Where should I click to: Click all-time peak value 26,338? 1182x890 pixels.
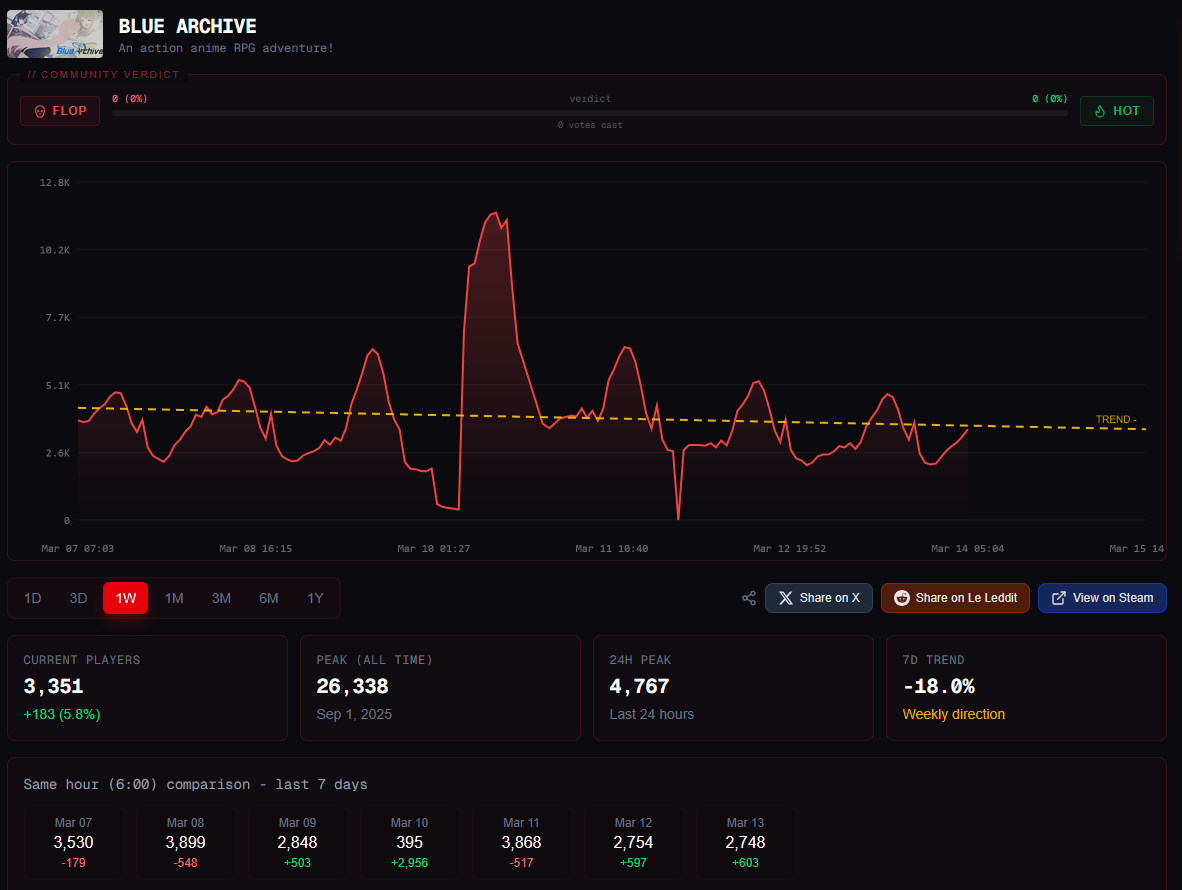(x=352, y=687)
